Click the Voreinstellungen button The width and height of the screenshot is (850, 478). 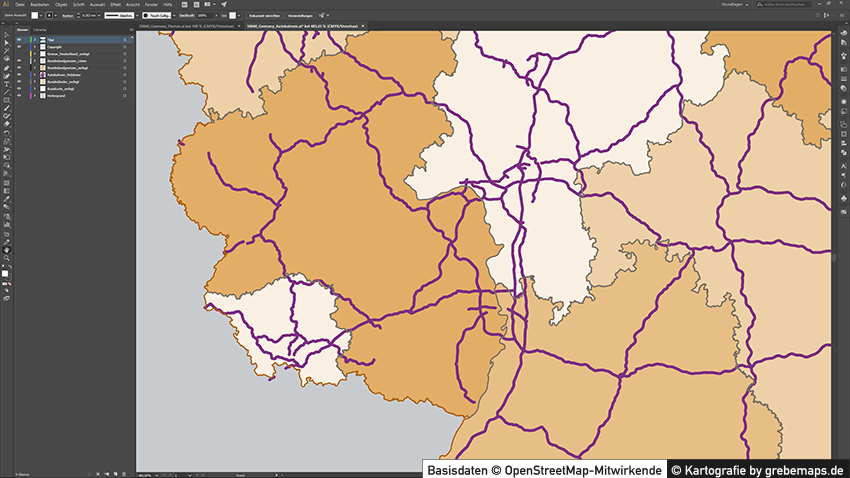pos(305,15)
